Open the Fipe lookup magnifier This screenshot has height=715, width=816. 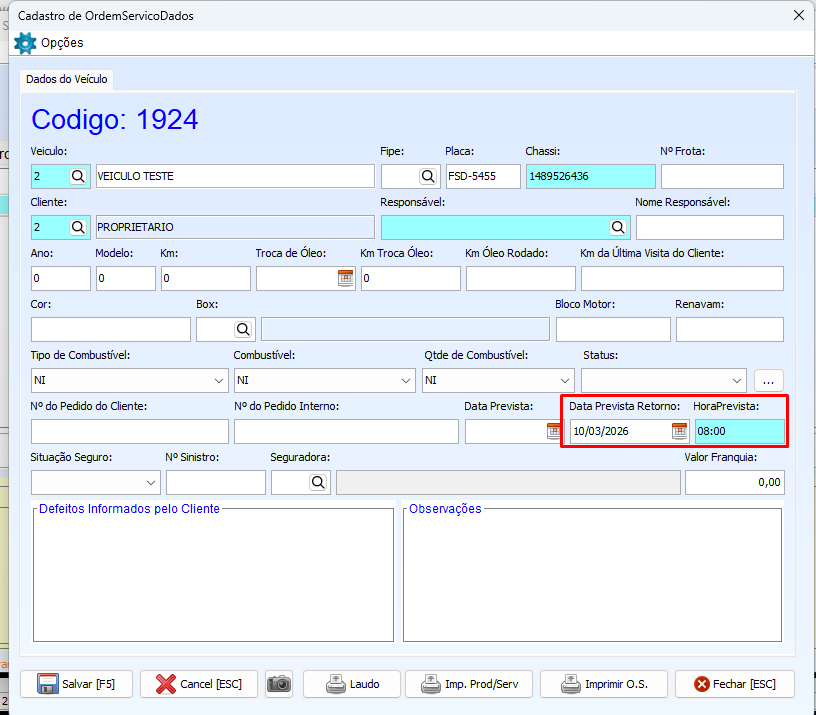coord(427,176)
